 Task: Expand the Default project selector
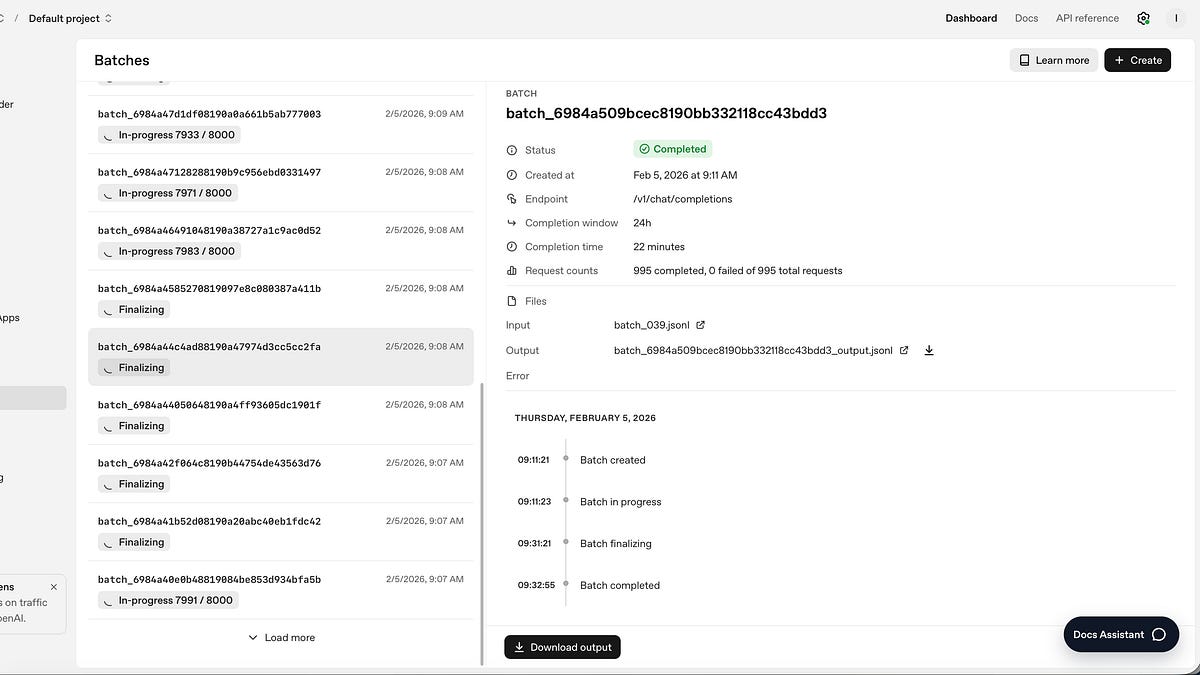pos(70,18)
